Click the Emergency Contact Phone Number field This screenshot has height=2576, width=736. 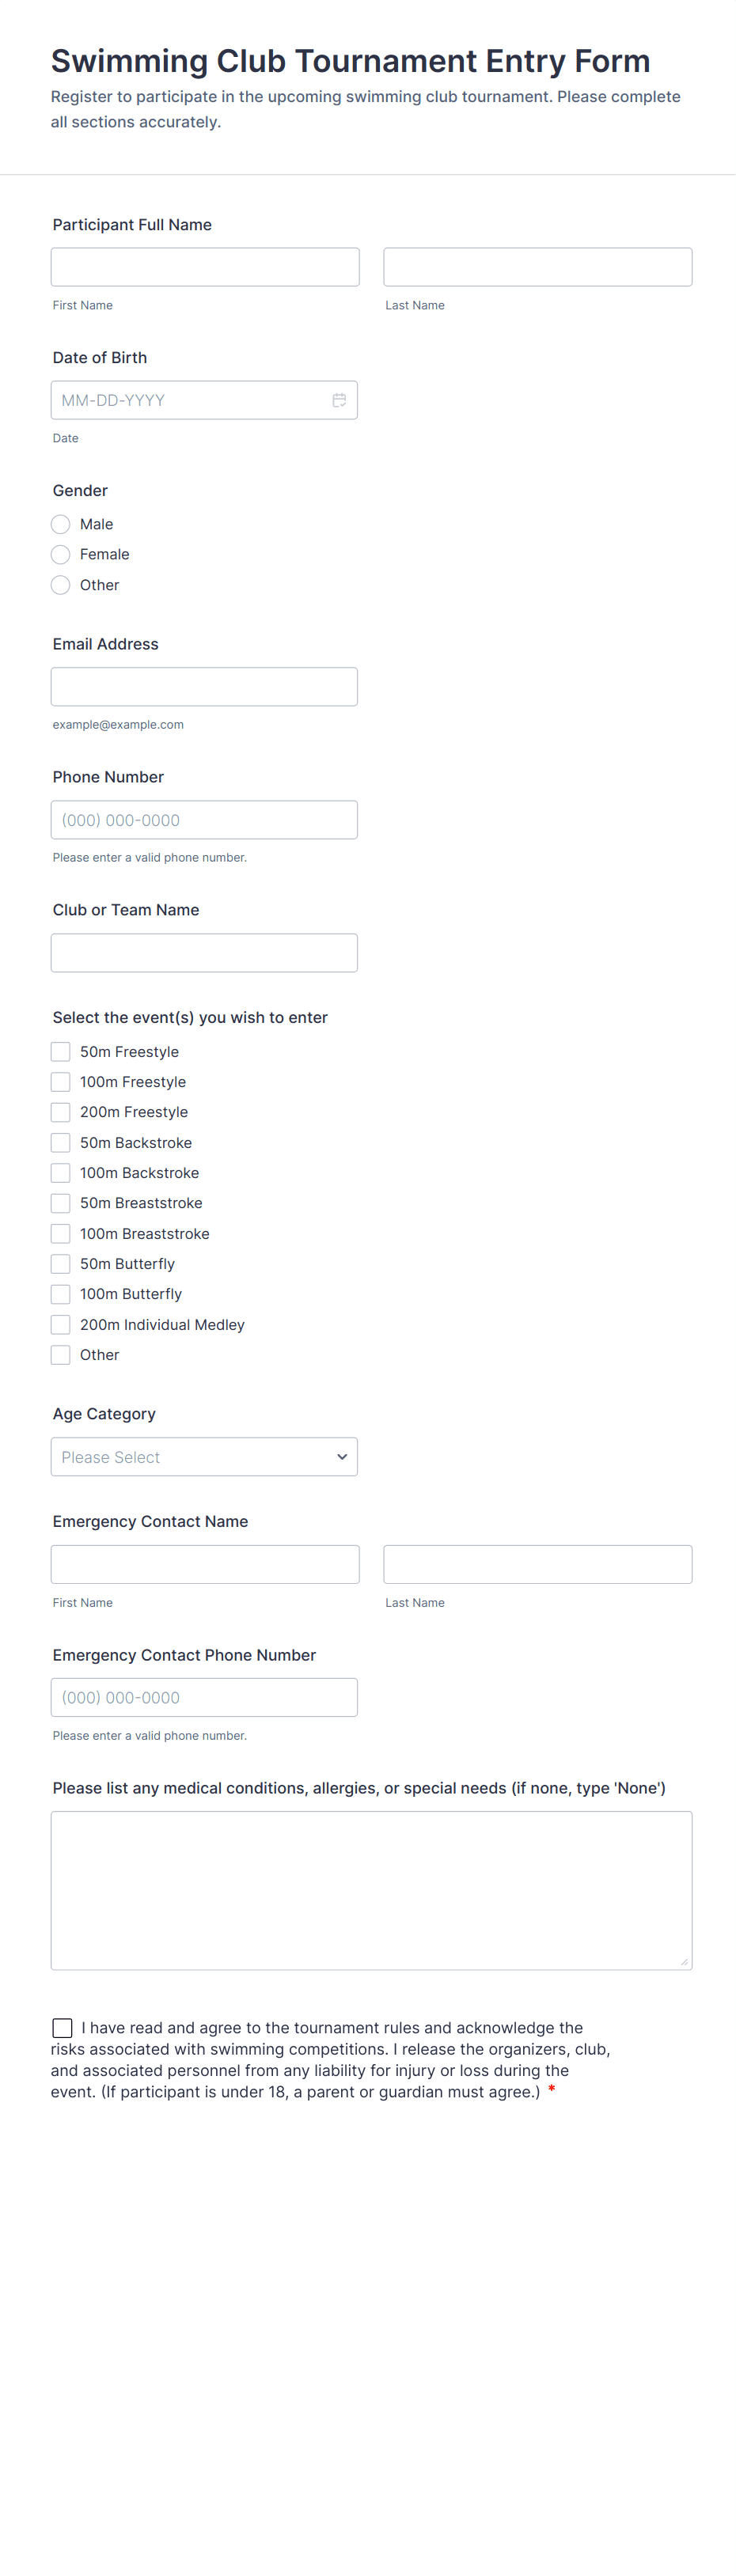pyautogui.click(x=204, y=1697)
